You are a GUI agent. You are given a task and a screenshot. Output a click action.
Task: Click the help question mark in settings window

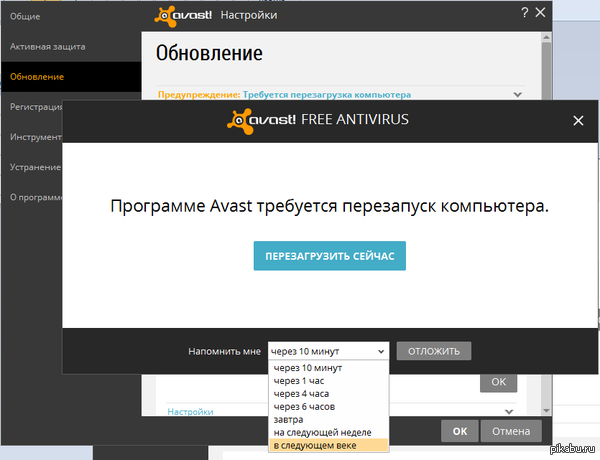(525, 13)
